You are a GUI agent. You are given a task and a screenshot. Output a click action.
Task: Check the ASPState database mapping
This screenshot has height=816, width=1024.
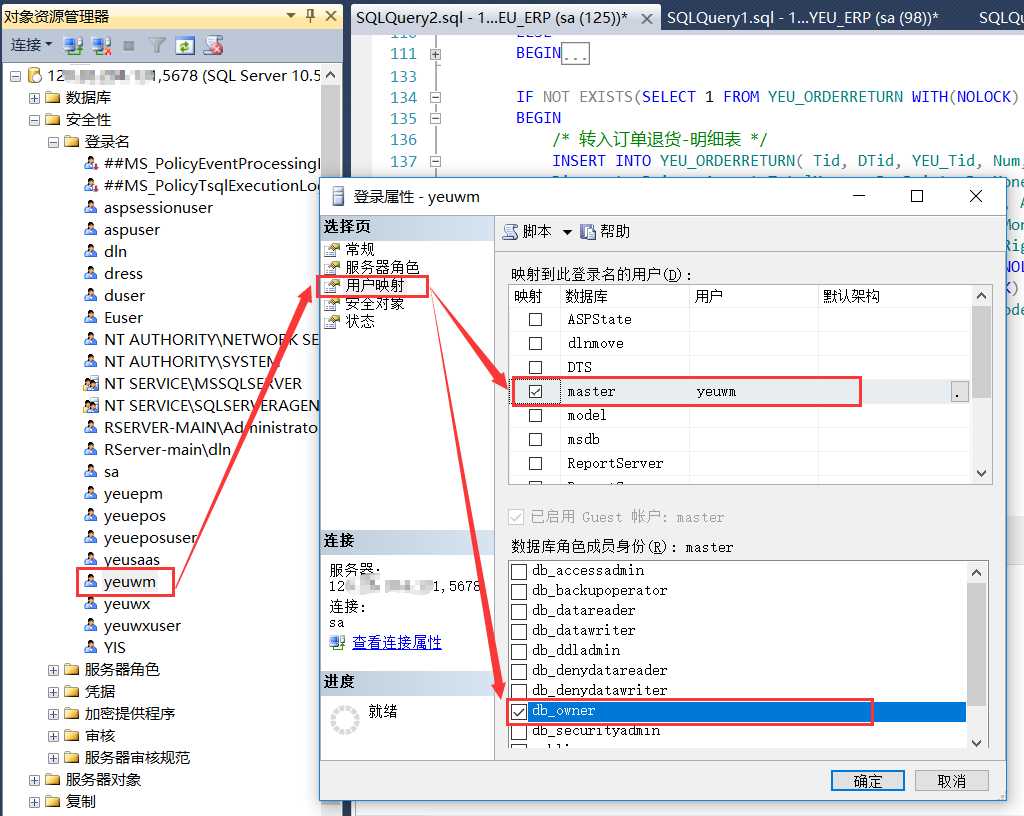tap(536, 319)
